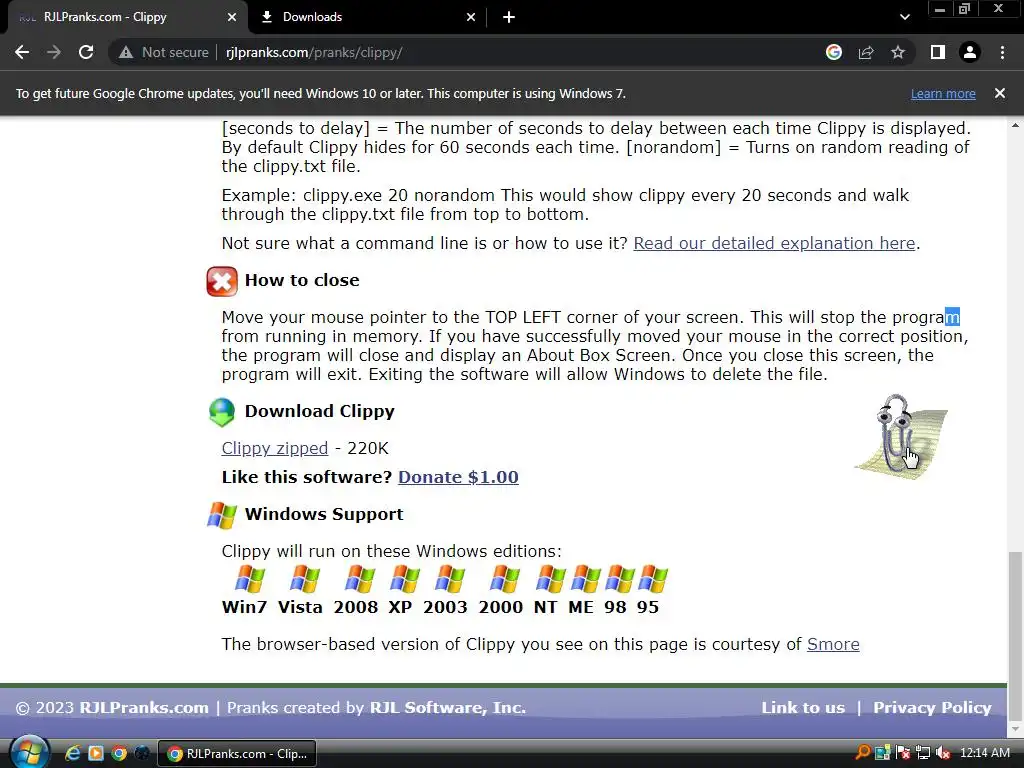Click the Google icon in the address bar

pos(833,52)
